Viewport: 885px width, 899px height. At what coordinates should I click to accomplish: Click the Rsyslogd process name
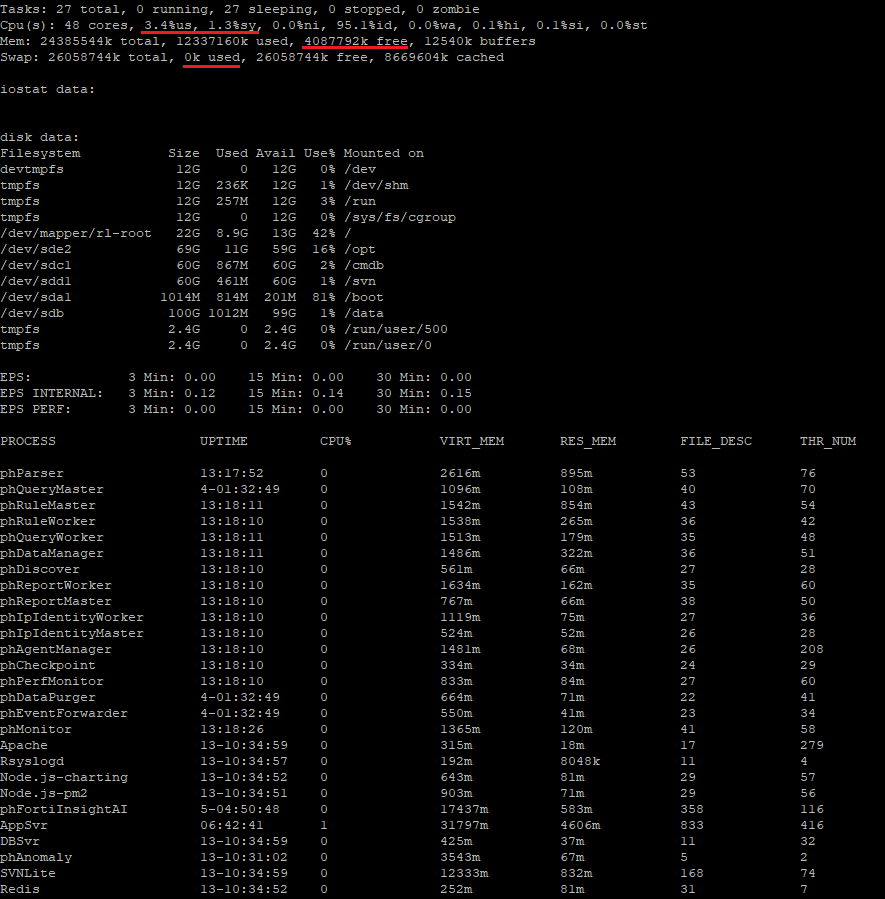tap(32, 763)
